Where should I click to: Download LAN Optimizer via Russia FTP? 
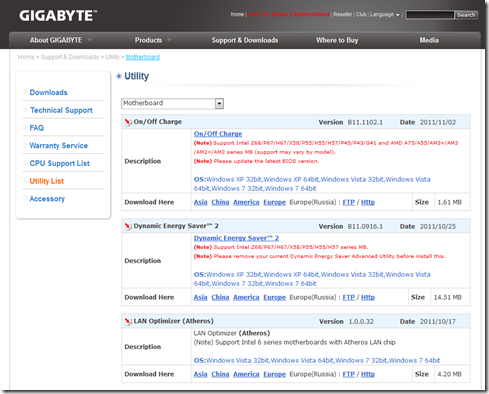(x=349, y=374)
